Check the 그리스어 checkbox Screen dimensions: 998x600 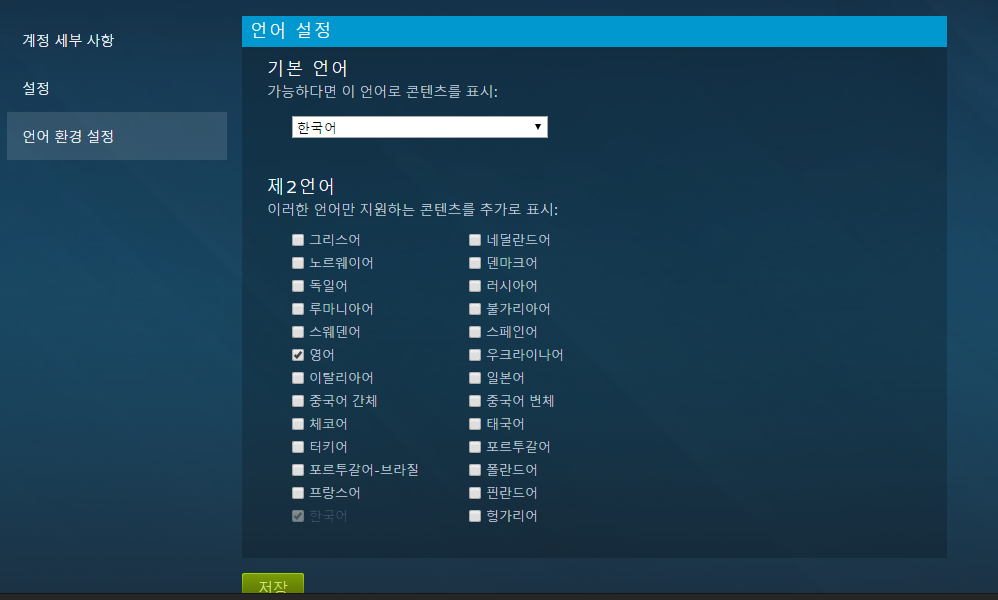[298, 240]
